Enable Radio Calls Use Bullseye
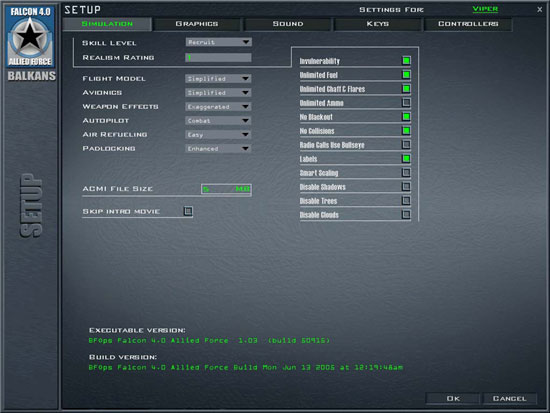This screenshot has width=550, height=413. 406,145
